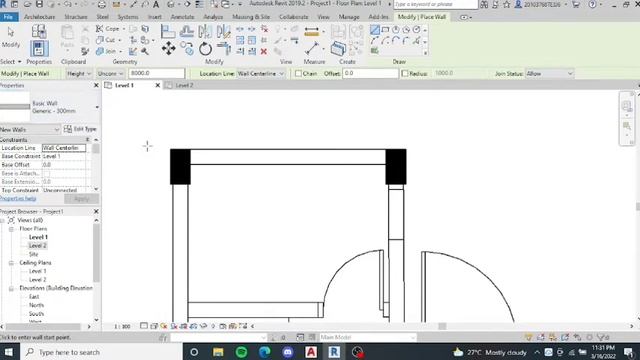Click the Type Properties icon above Properties
This screenshot has width=640, height=360.
point(39,31)
